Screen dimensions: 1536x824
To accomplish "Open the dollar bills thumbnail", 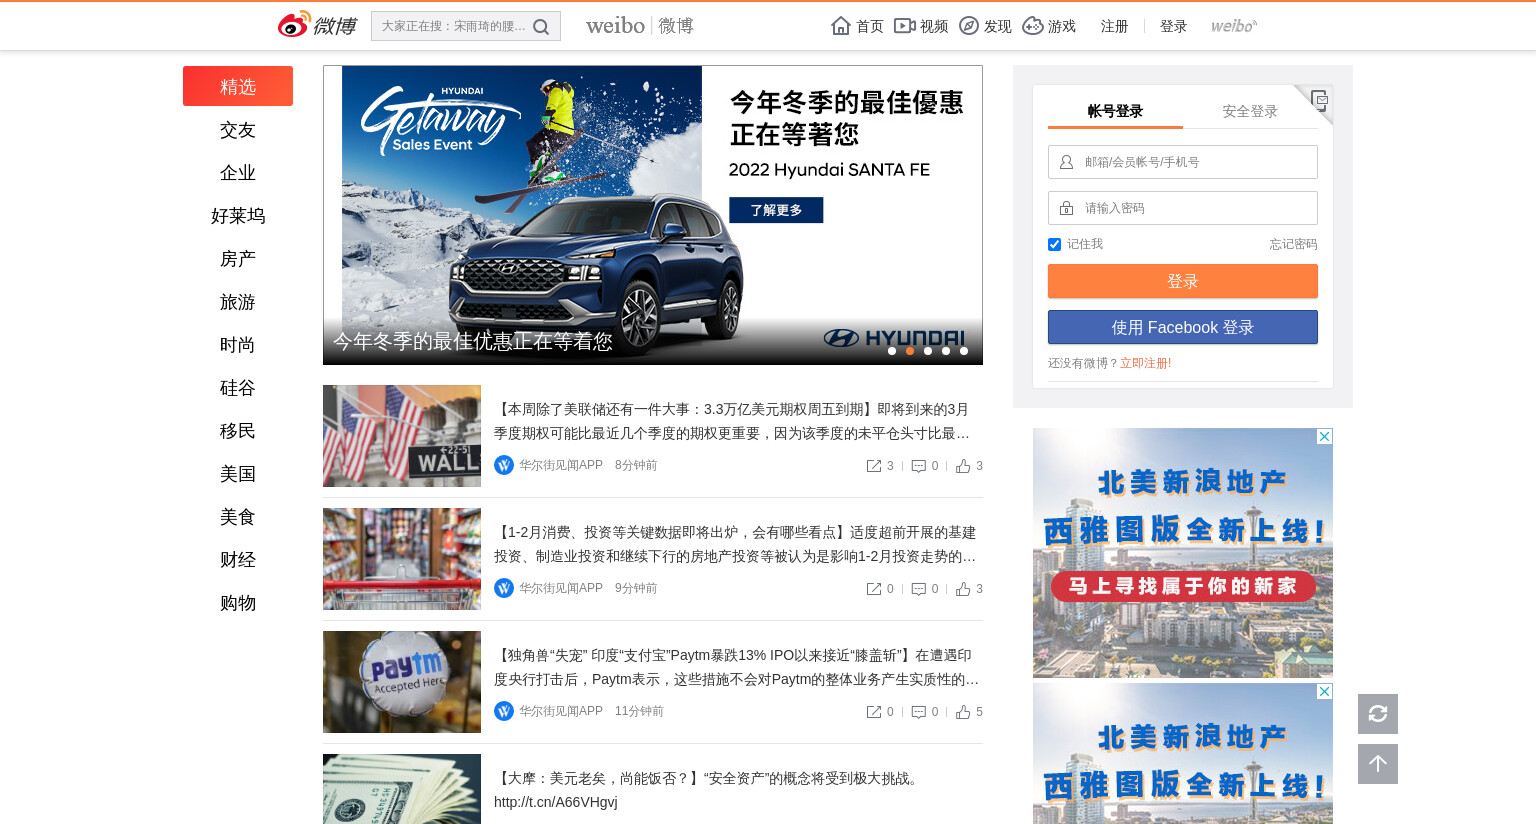I will (x=402, y=789).
